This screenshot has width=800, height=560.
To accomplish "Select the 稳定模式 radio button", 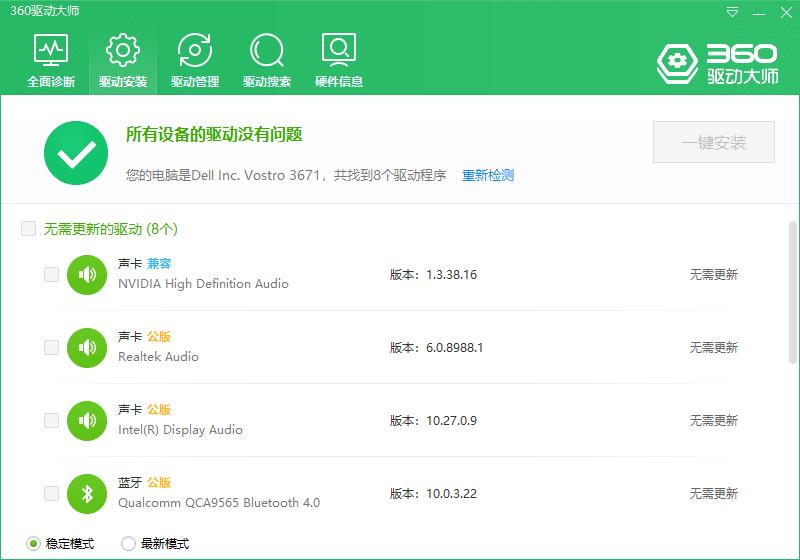I will 33,544.
